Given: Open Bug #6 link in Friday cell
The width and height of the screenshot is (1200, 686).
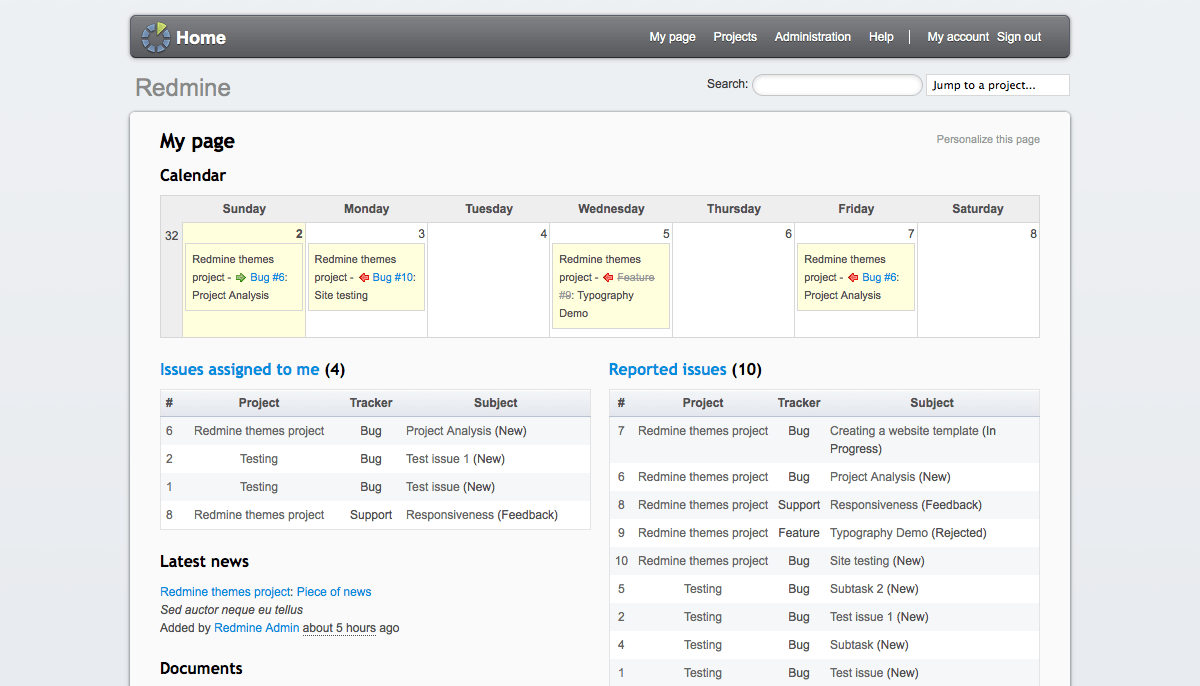Looking at the screenshot, I should click(880, 277).
